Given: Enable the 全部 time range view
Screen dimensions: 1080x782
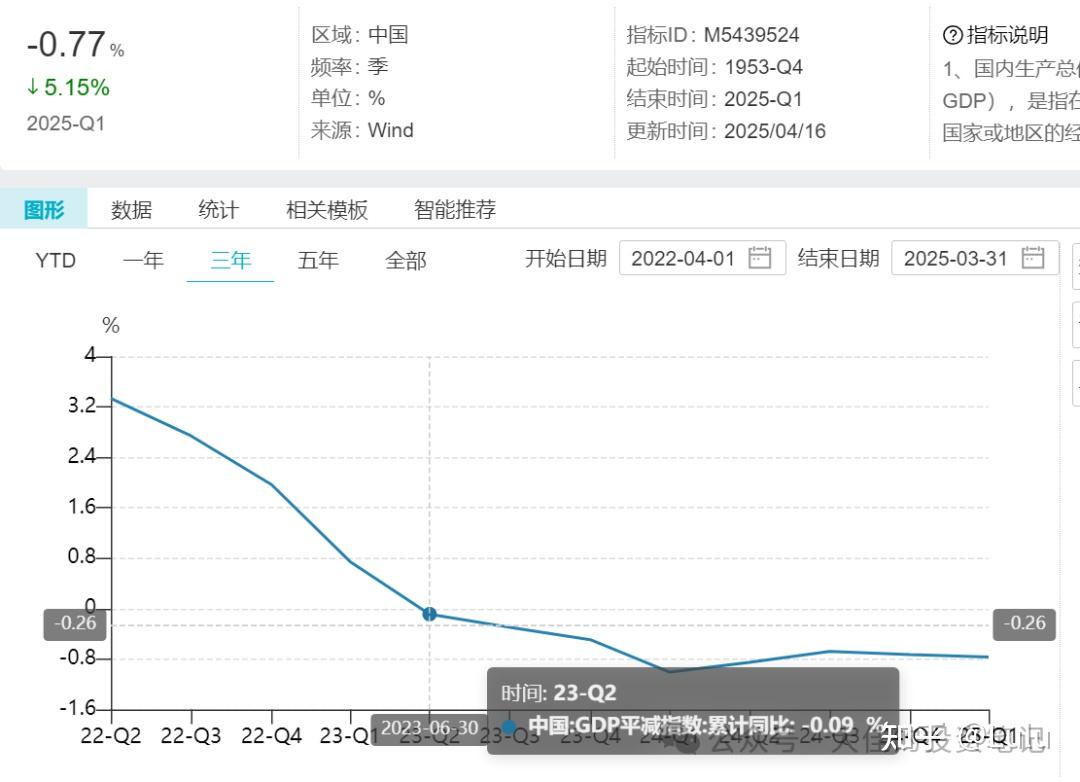Looking at the screenshot, I should pyautogui.click(x=405, y=260).
